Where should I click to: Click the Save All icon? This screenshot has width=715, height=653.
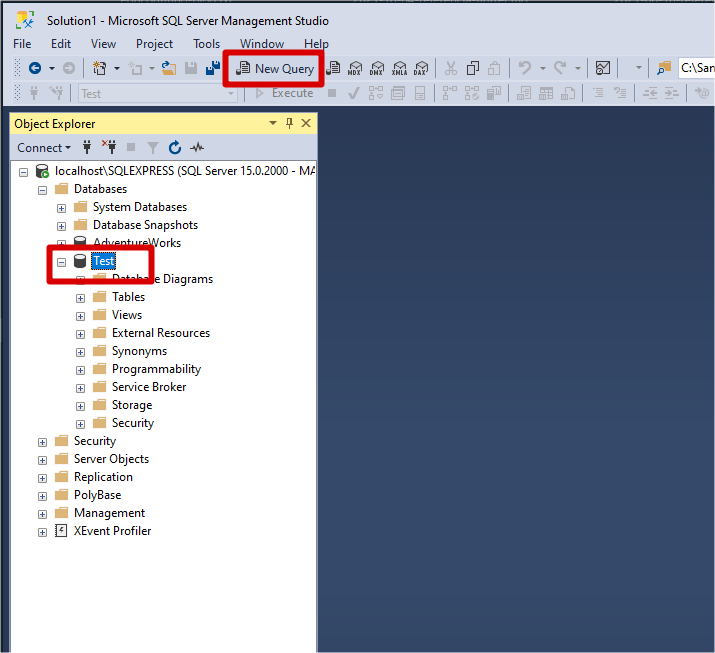(212, 68)
